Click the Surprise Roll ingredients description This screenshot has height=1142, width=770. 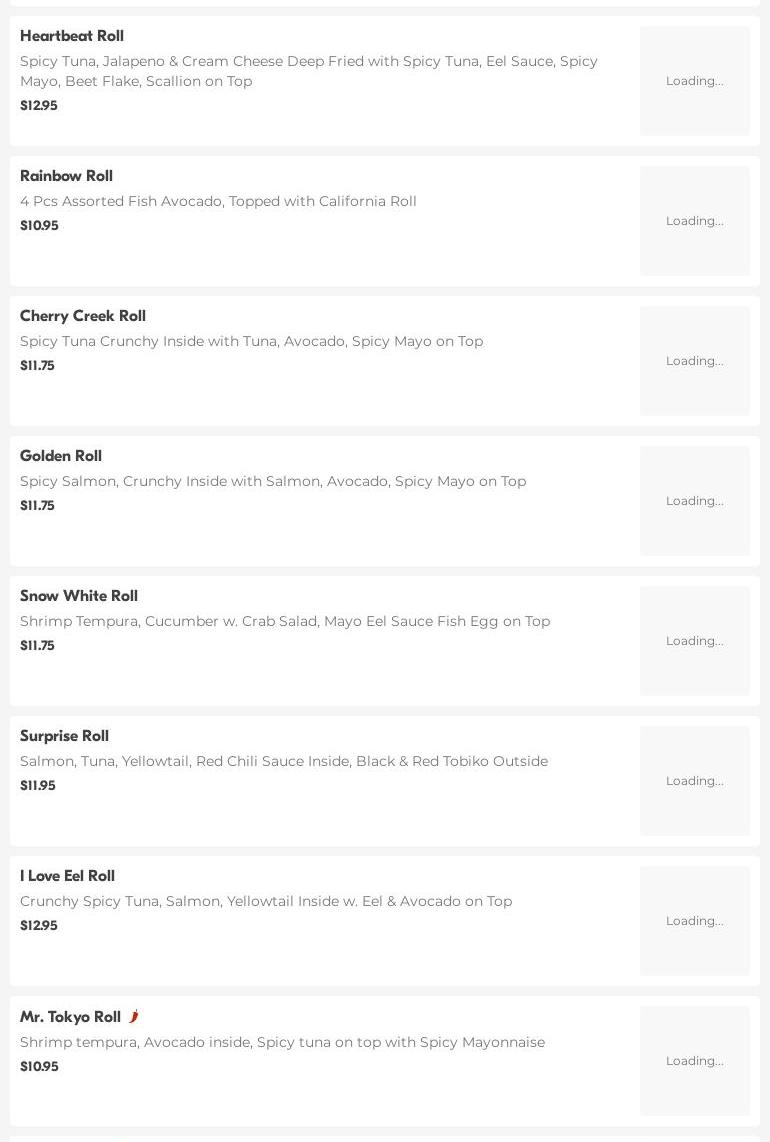(x=284, y=761)
